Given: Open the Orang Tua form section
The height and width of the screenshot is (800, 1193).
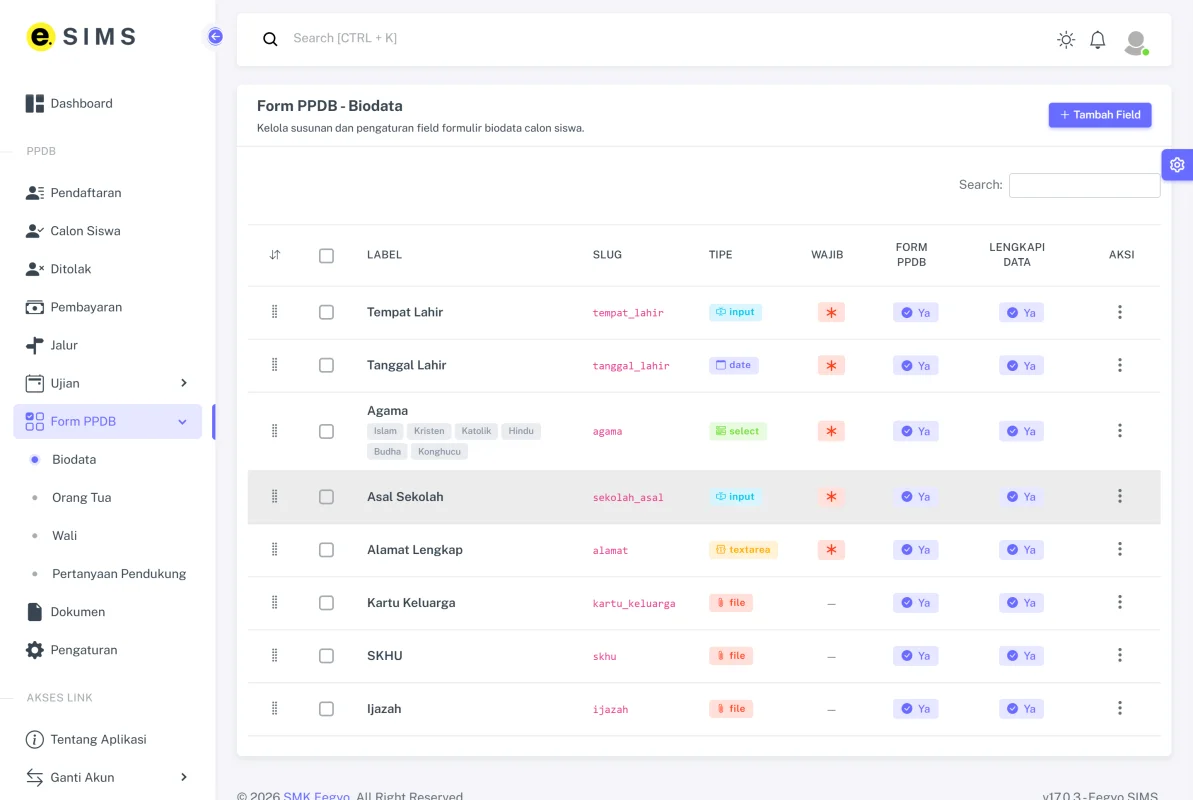Looking at the screenshot, I should [x=107, y=498].
